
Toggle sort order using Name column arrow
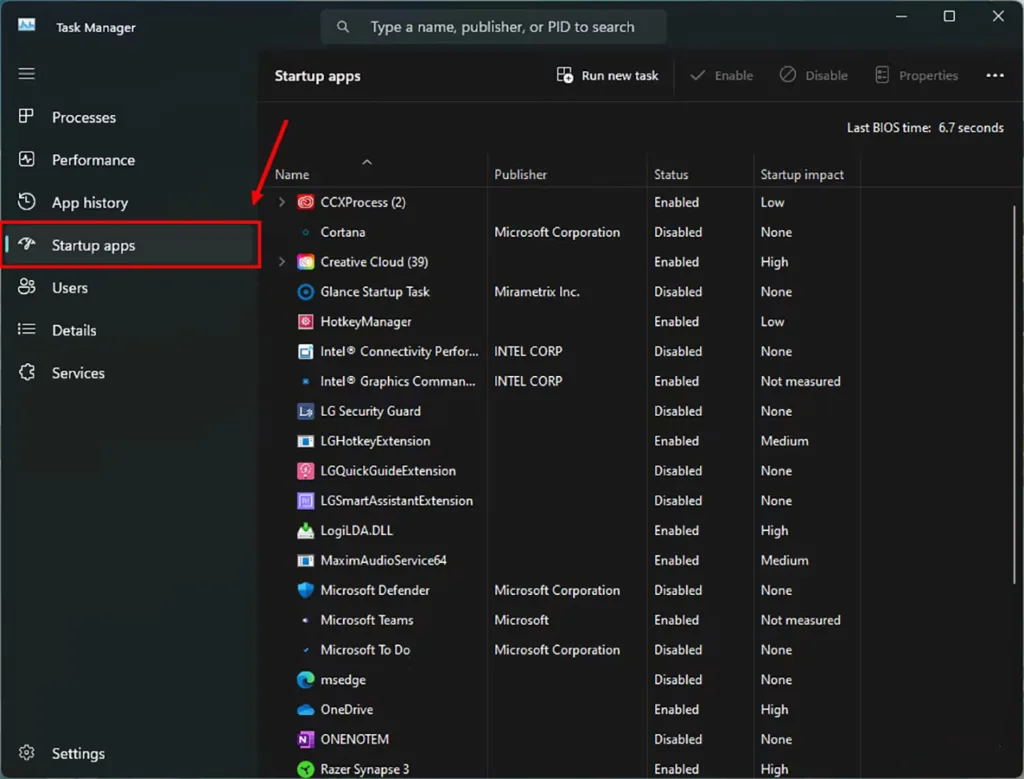pyautogui.click(x=367, y=162)
